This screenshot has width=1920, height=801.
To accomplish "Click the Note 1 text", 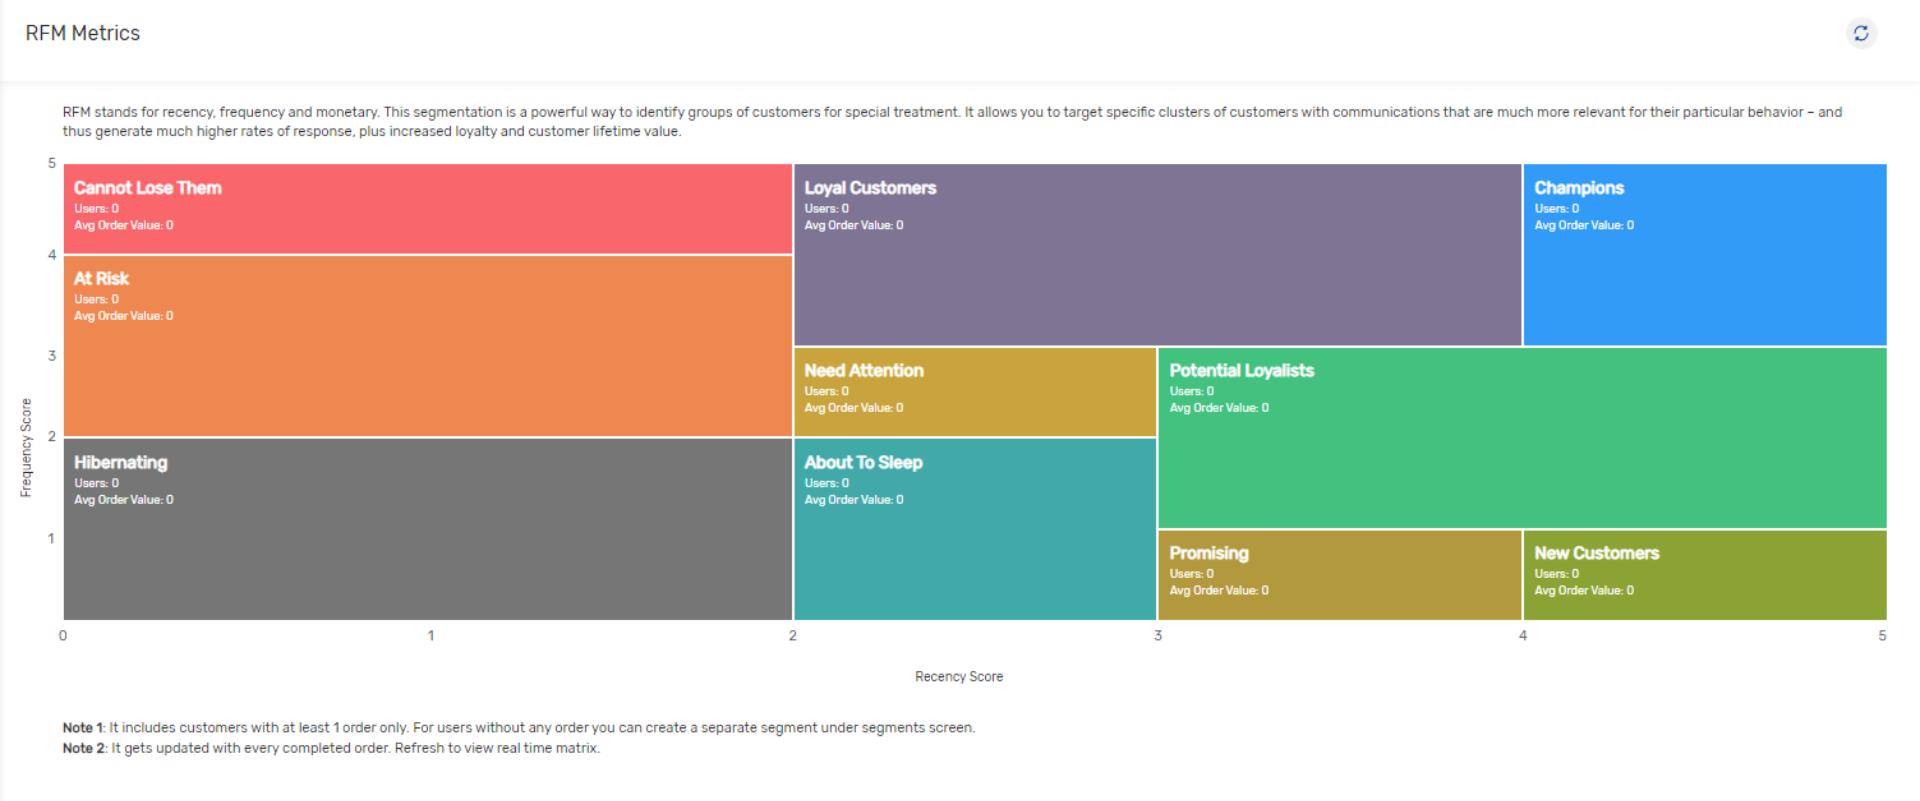I will tap(519, 728).
